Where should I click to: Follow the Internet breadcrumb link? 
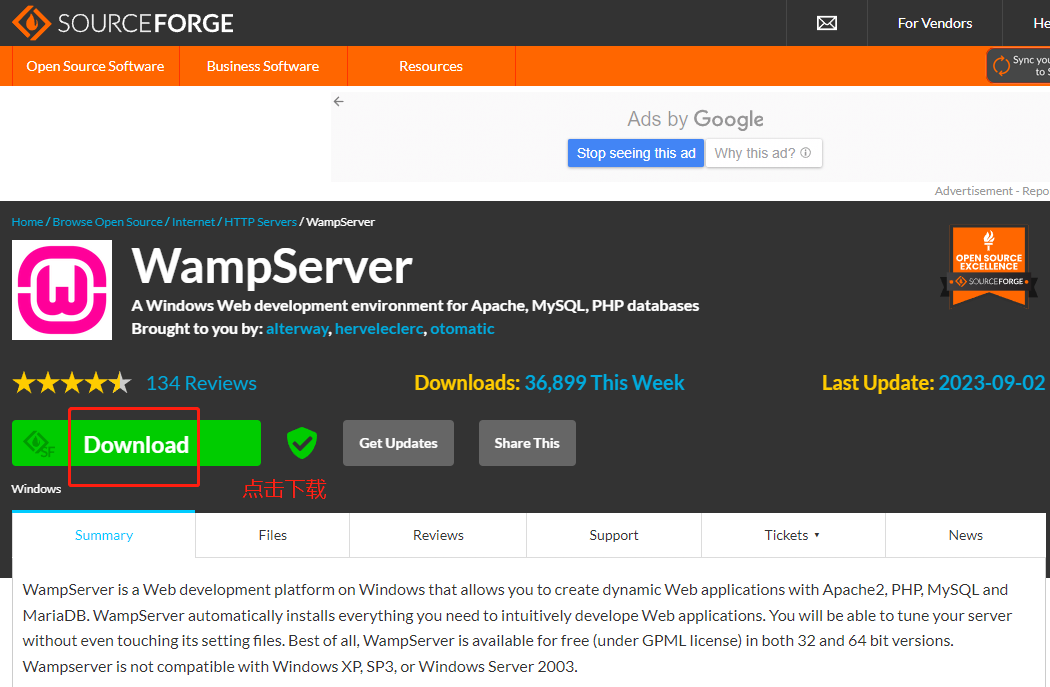pos(194,222)
